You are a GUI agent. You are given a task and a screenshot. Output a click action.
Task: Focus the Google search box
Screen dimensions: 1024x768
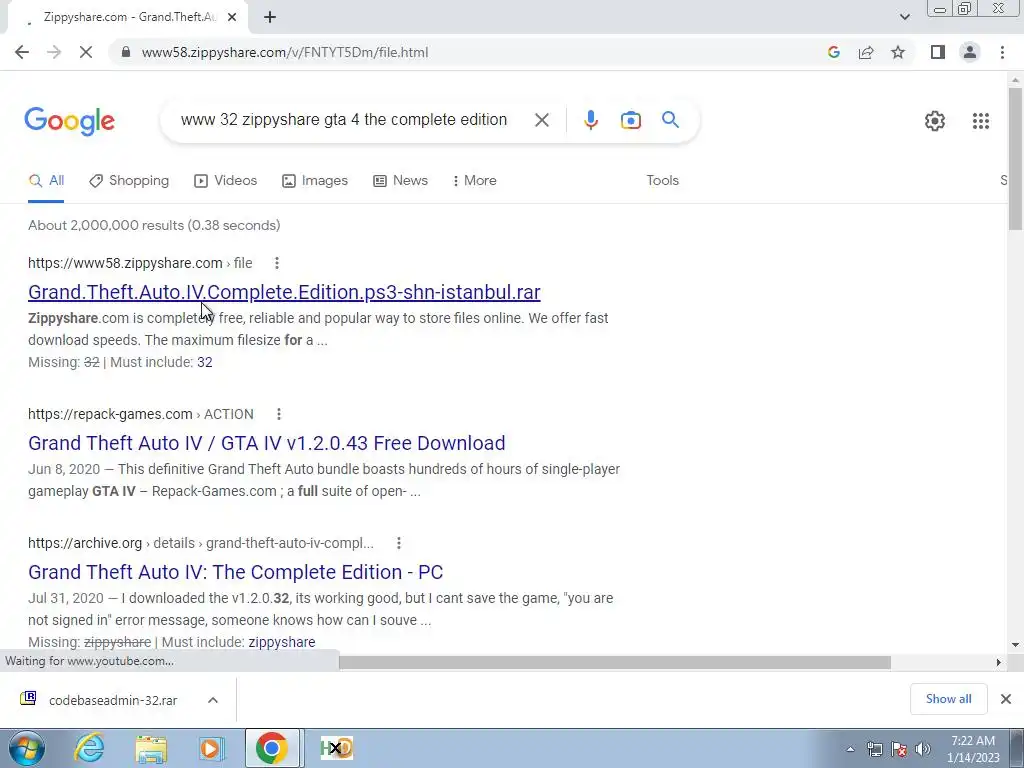click(x=344, y=120)
